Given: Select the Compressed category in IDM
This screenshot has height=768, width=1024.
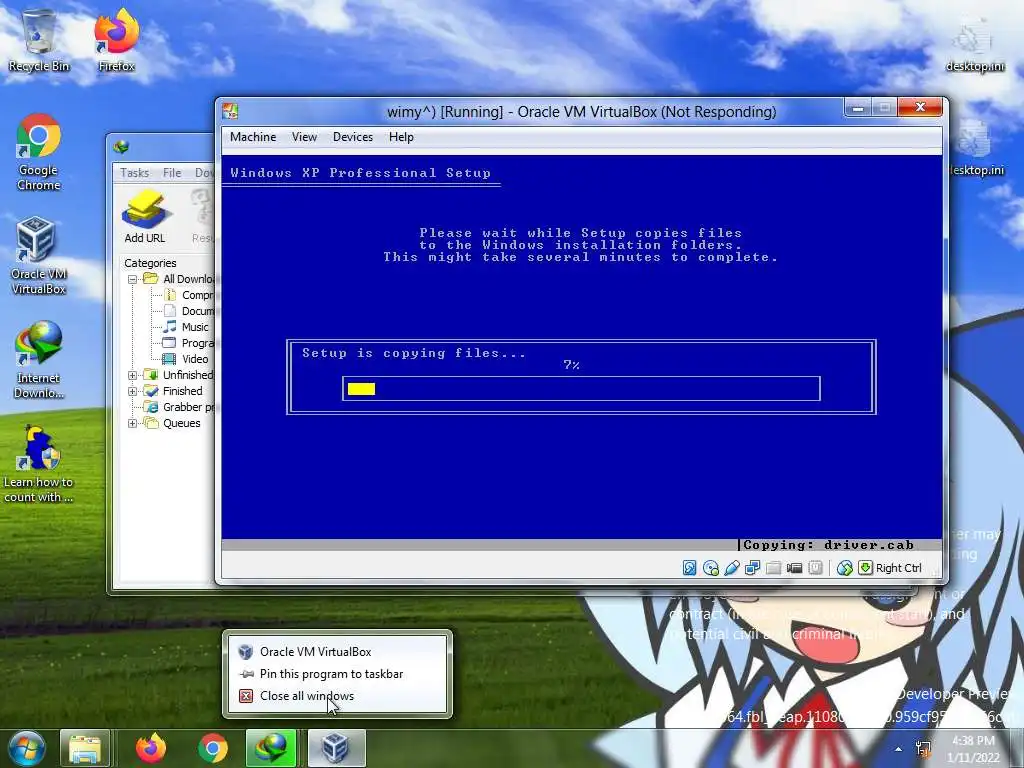Looking at the screenshot, I should coord(189,295).
